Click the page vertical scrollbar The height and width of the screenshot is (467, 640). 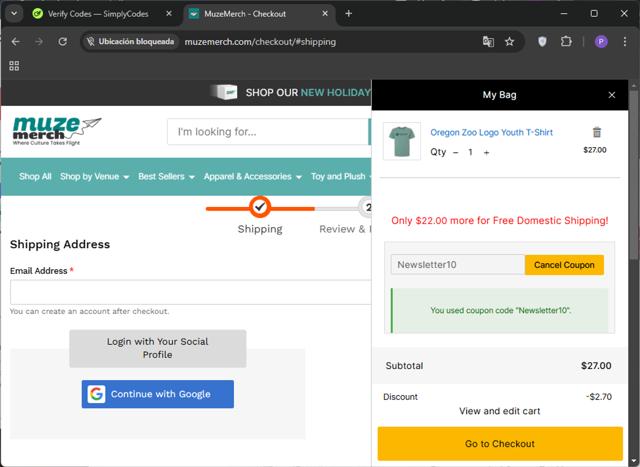633,176
